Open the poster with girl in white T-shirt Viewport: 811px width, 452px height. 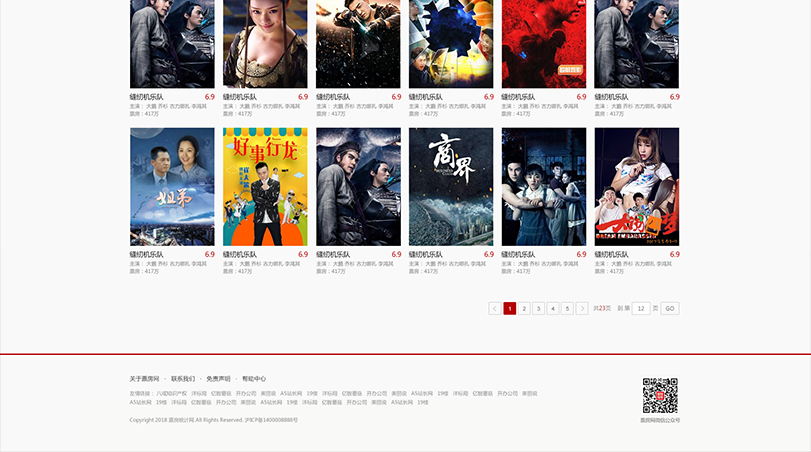coord(637,187)
